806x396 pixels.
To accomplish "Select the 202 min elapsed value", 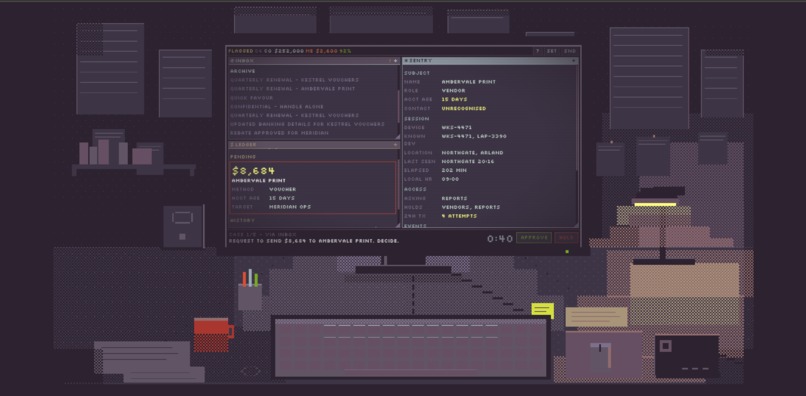I will pyautogui.click(x=454, y=170).
